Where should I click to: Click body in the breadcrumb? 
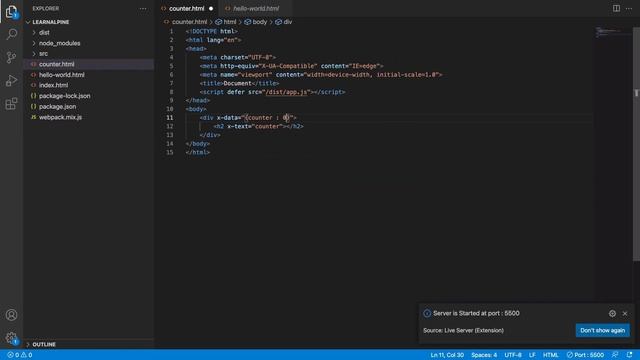click(x=259, y=22)
